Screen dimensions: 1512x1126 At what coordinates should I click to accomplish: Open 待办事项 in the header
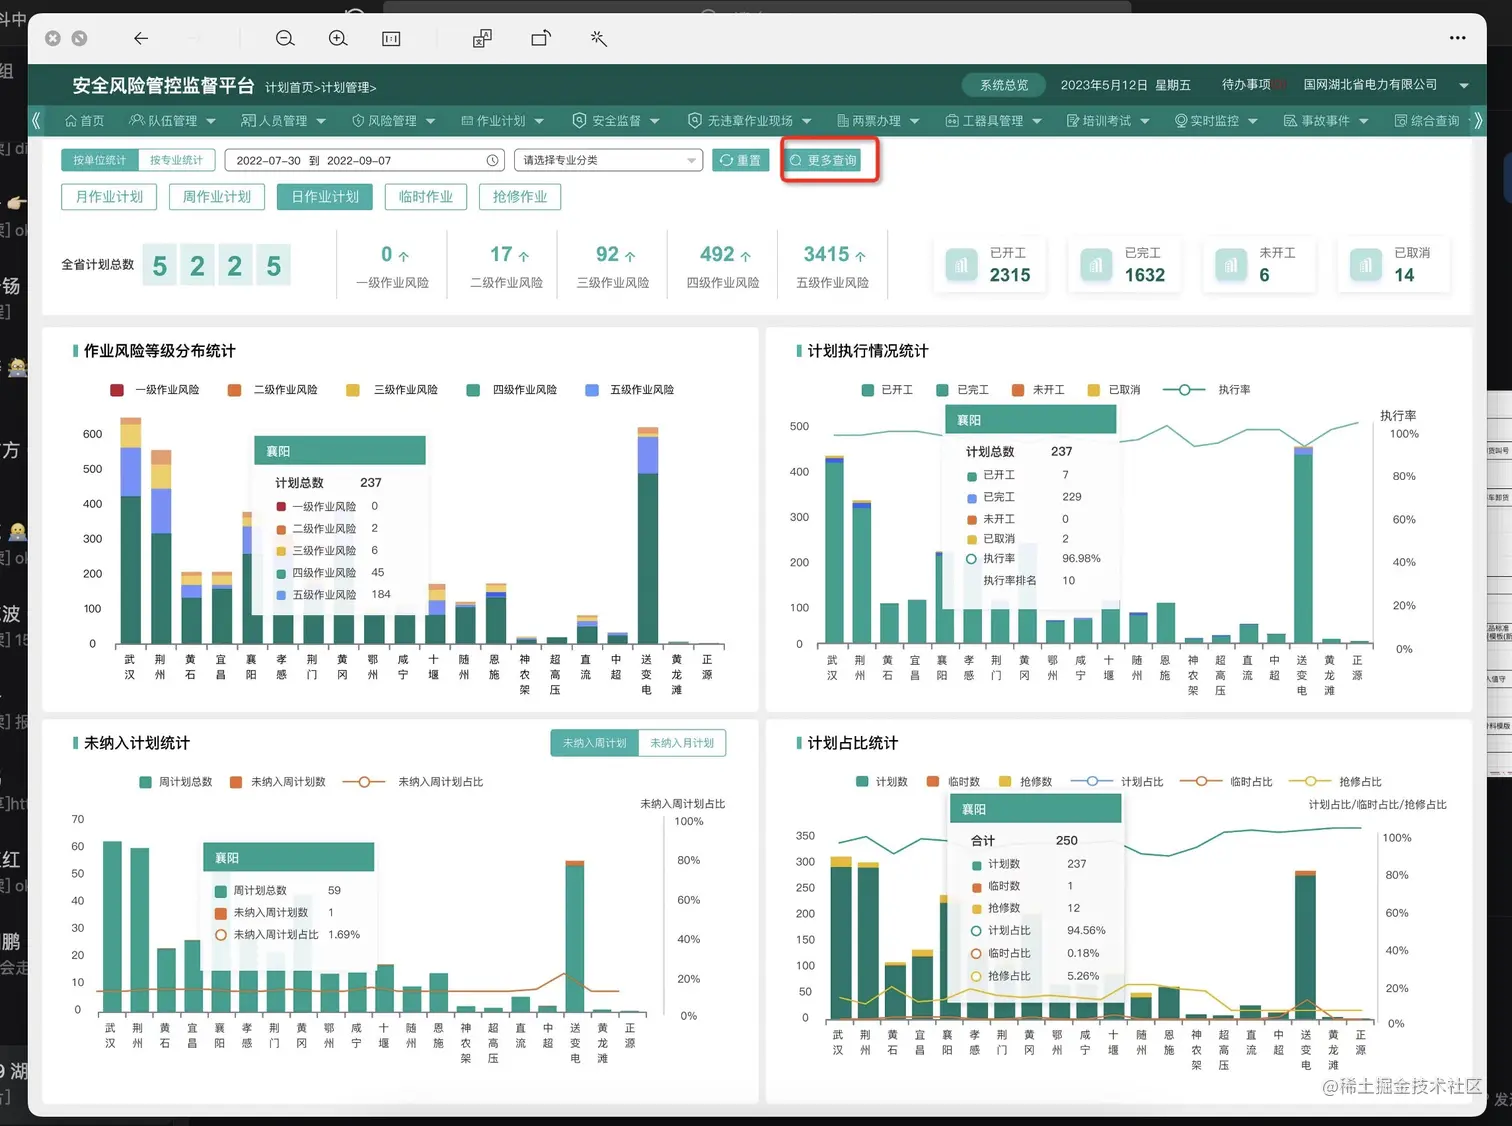(x=1246, y=85)
